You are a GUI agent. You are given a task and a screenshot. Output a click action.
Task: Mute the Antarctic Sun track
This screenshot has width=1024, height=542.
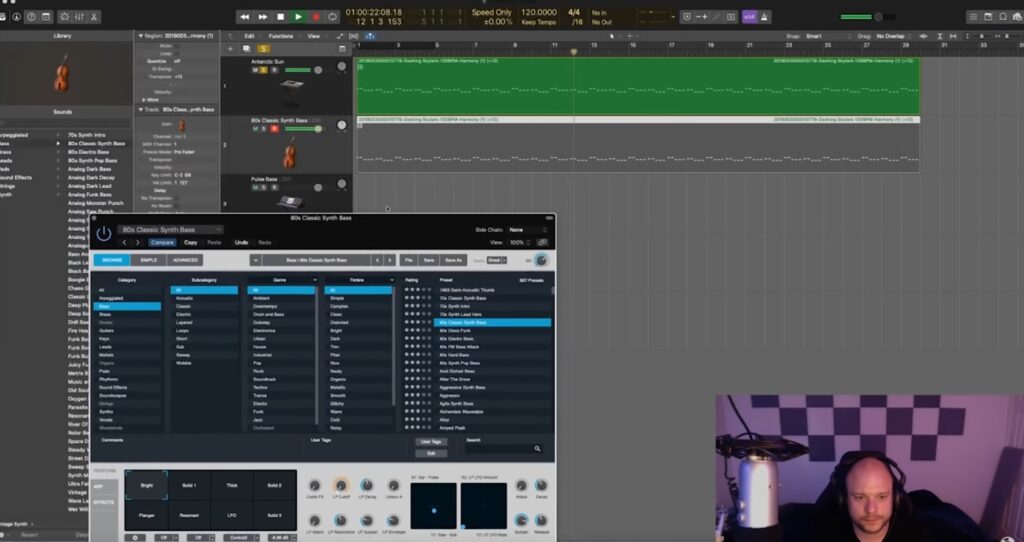[x=255, y=70]
